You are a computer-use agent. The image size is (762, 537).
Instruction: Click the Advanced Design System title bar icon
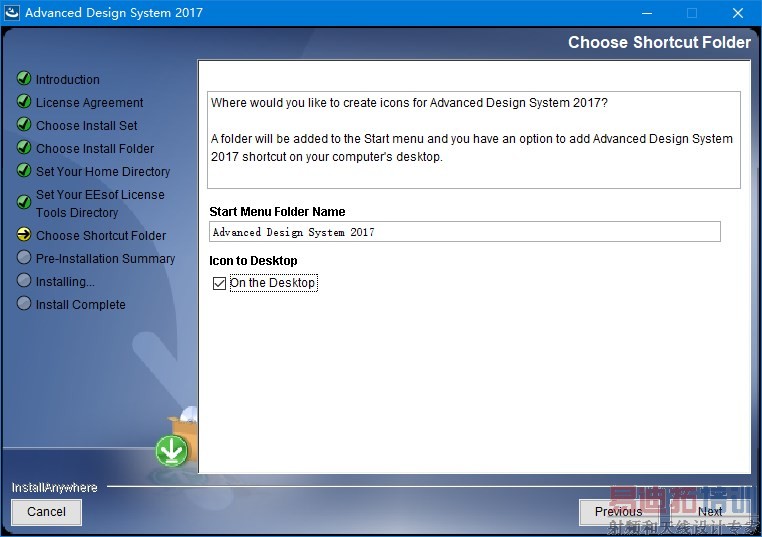(12, 13)
